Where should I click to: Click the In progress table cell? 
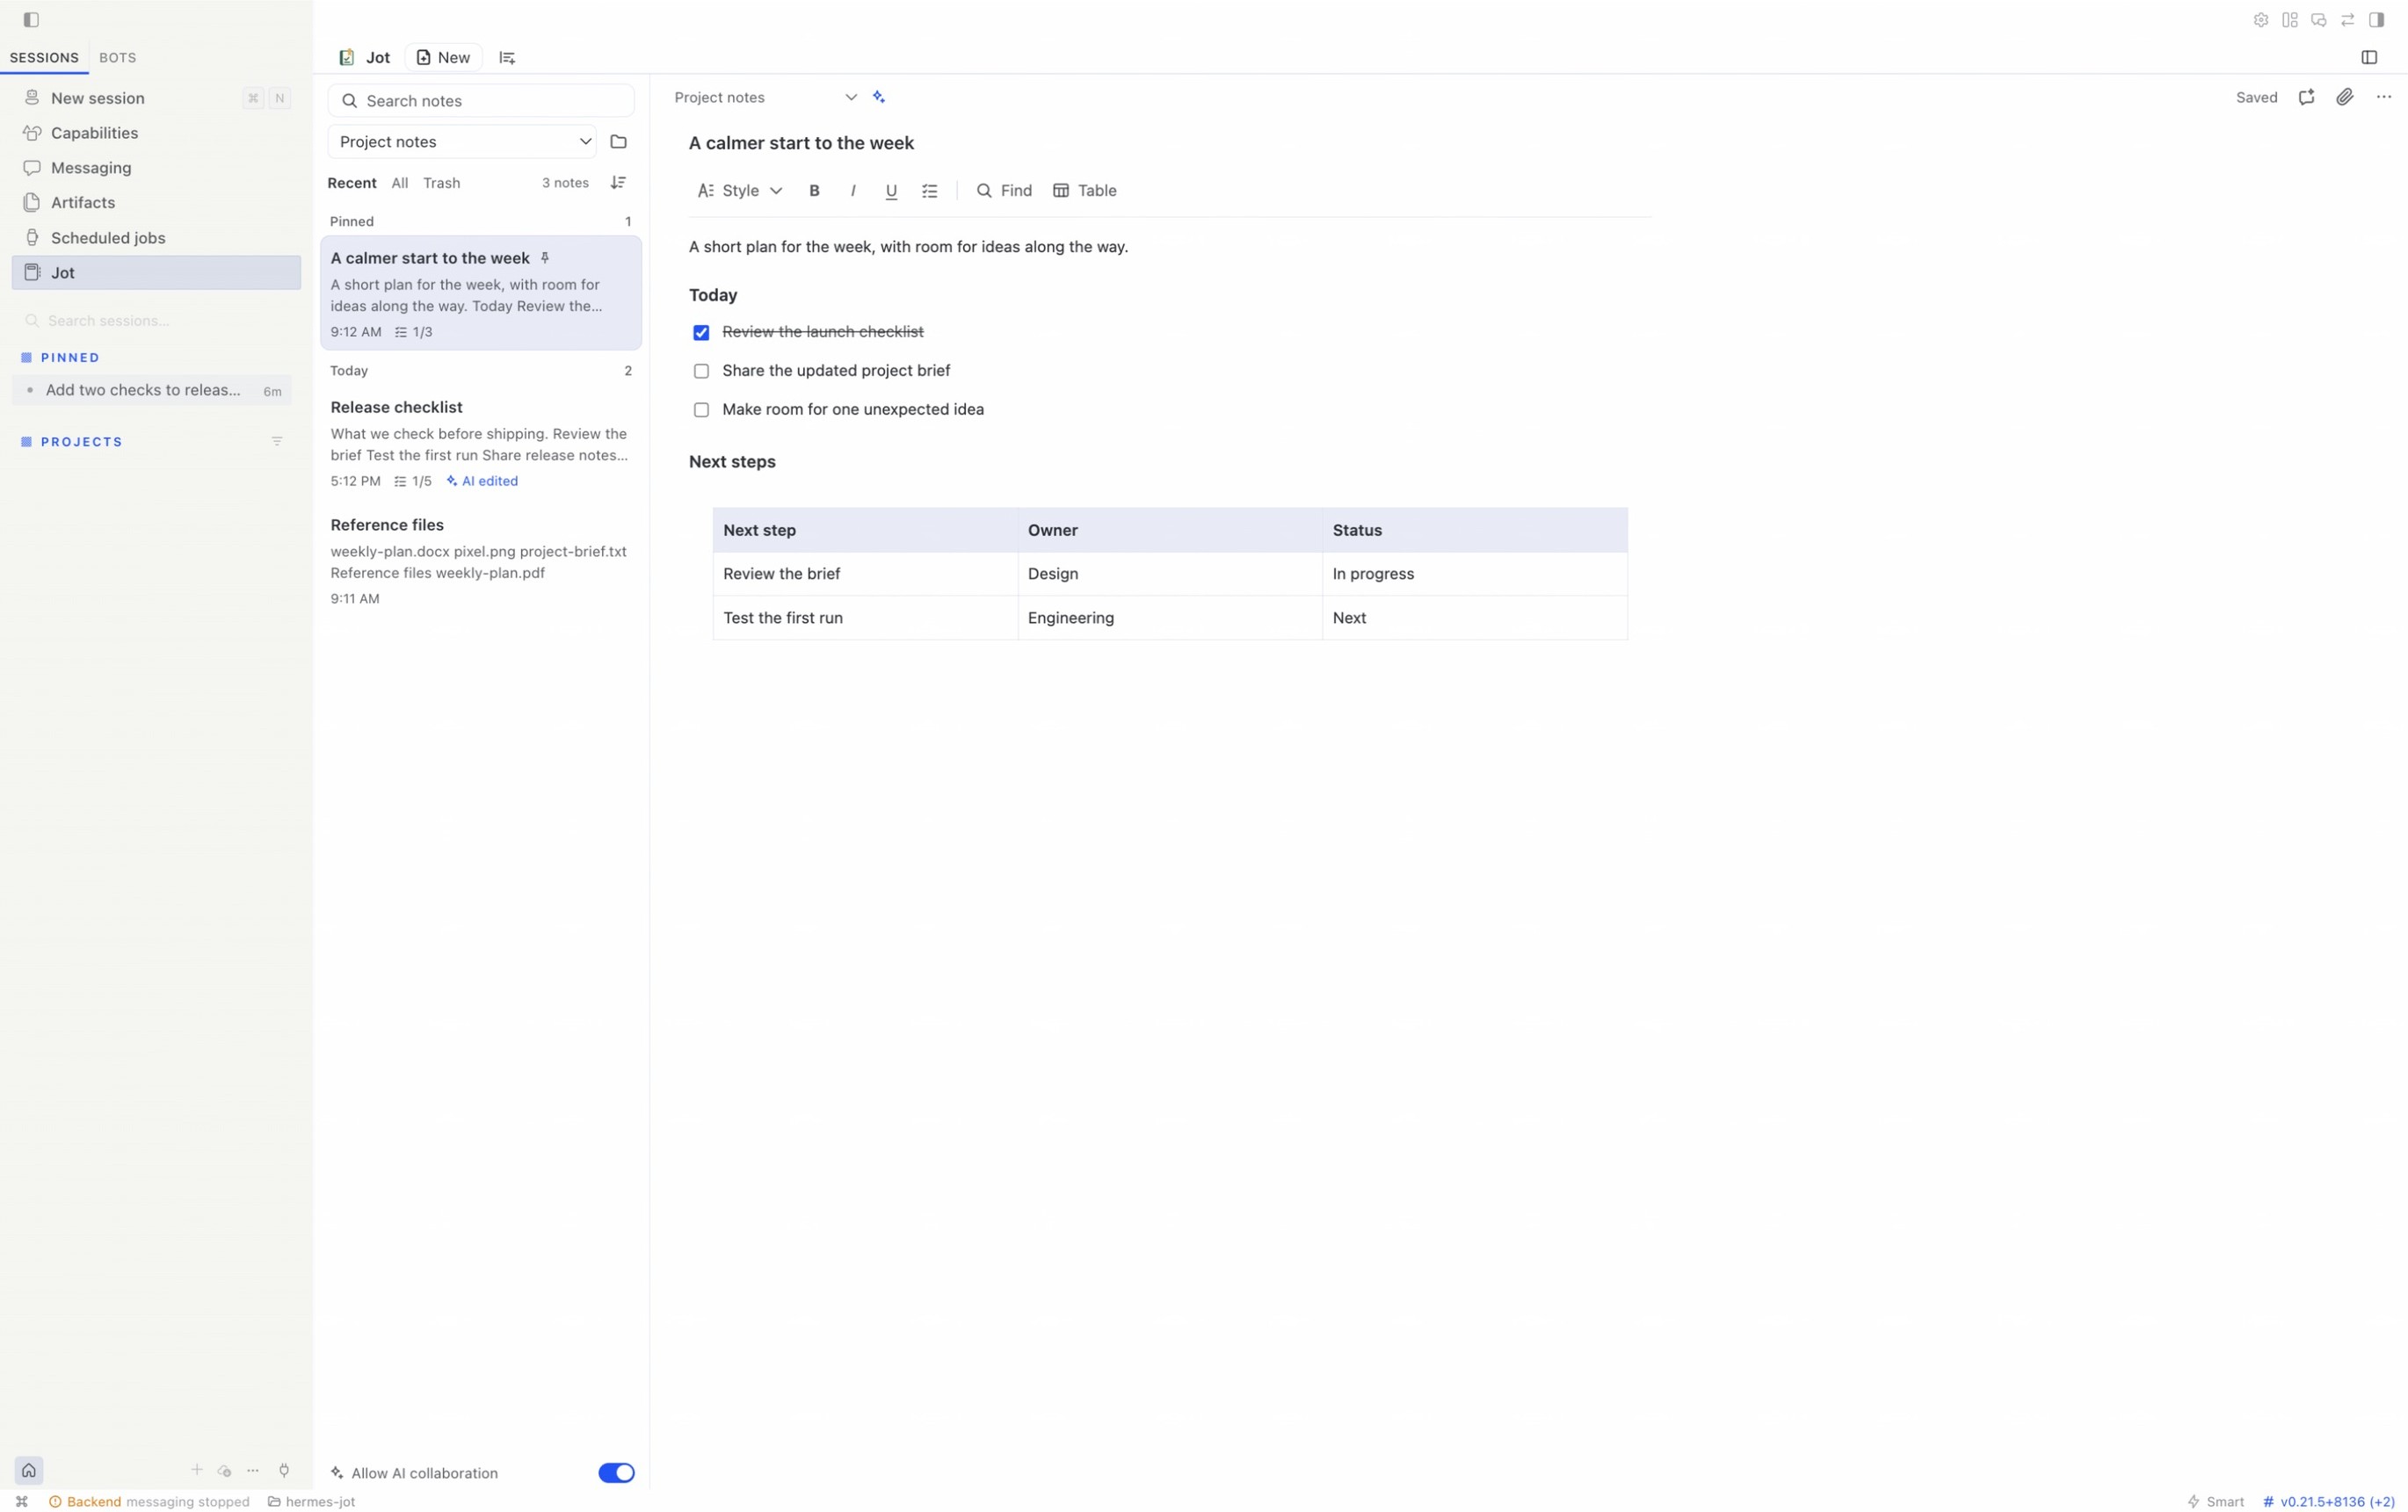[1474, 573]
